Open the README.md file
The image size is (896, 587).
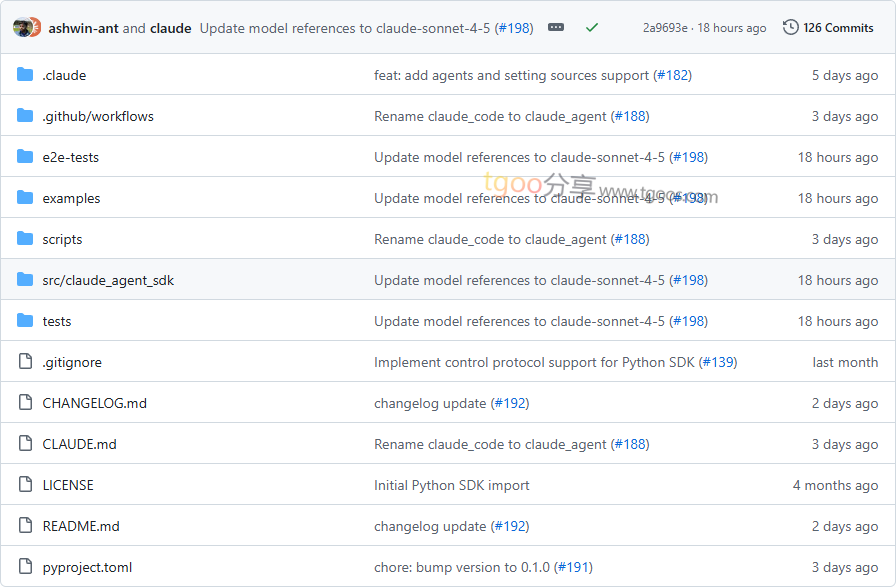81,526
